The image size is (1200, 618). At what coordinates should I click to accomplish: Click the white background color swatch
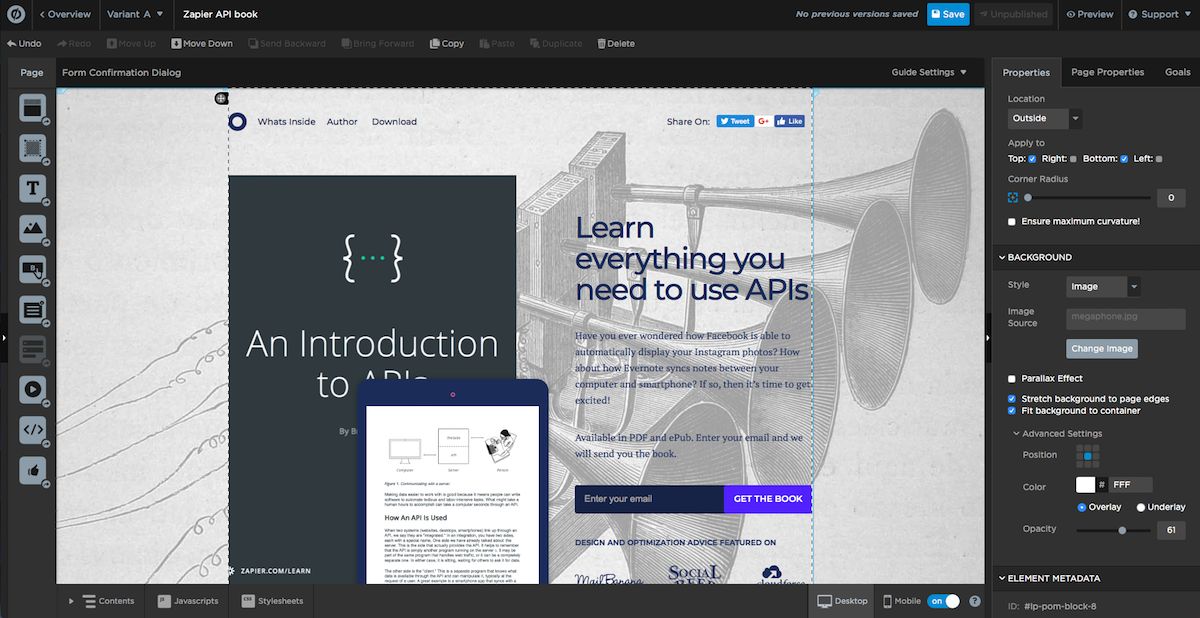click(x=1085, y=485)
